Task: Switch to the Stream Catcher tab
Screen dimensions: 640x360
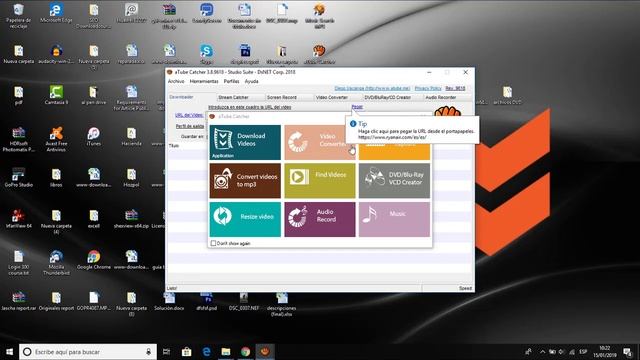Action: click(240, 97)
